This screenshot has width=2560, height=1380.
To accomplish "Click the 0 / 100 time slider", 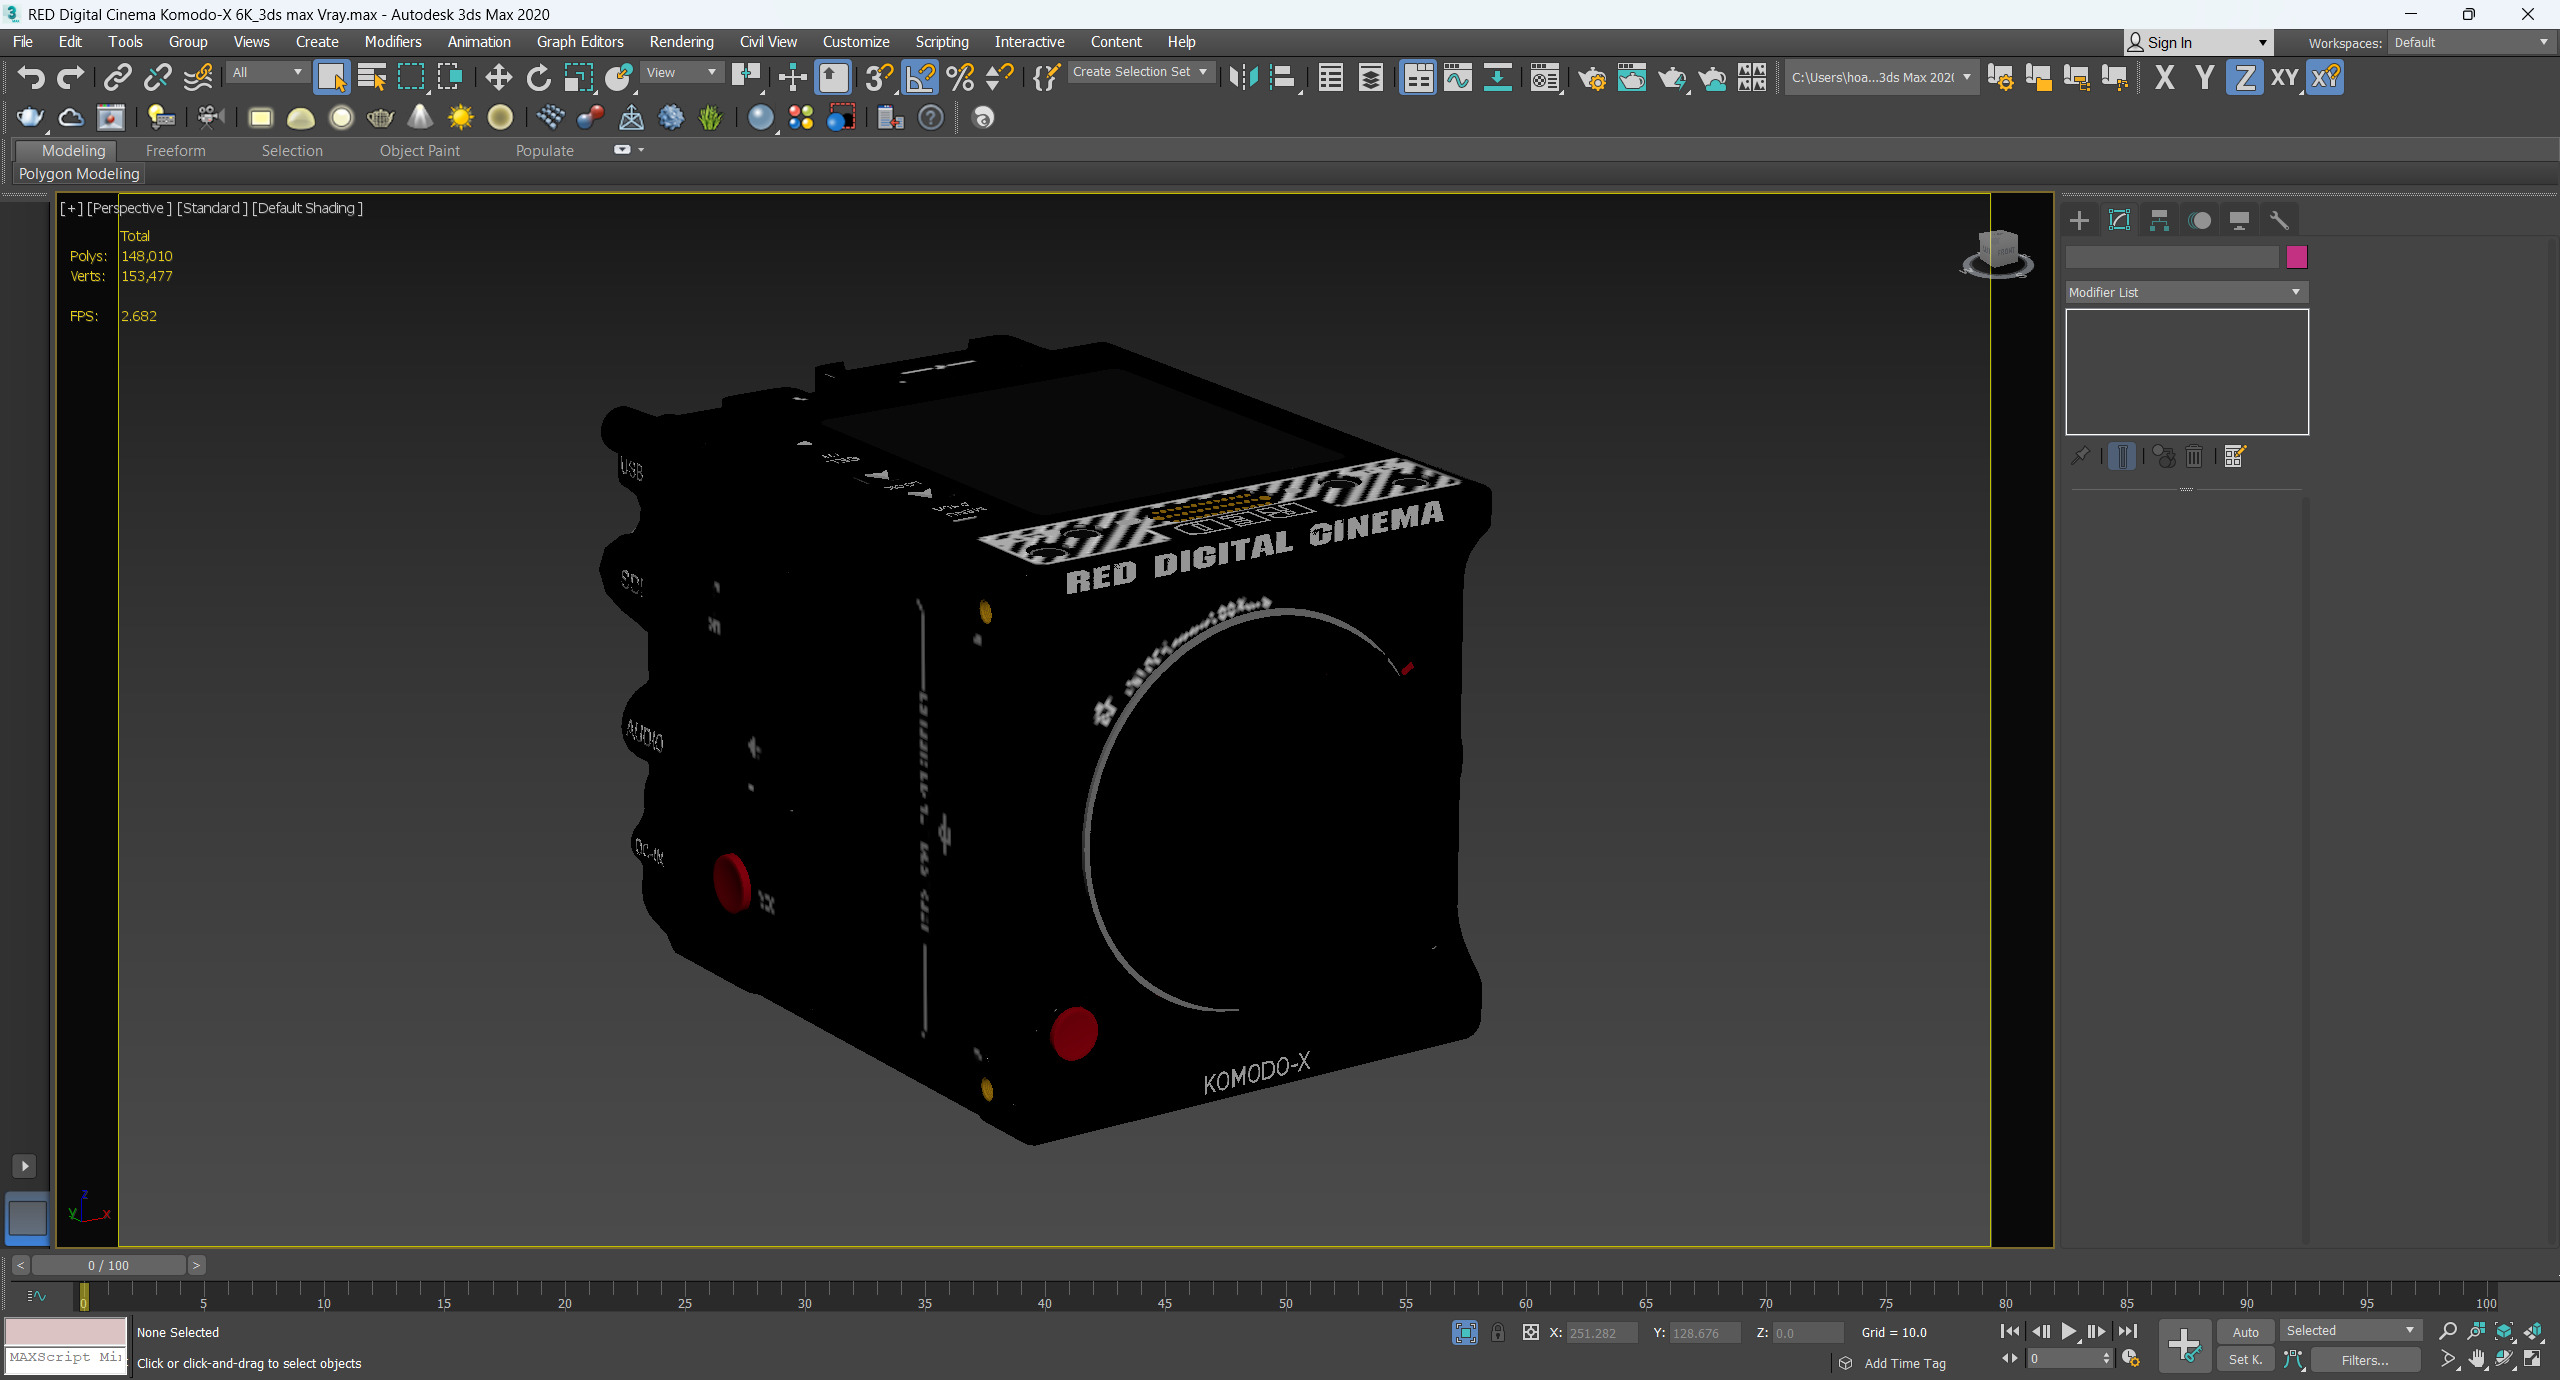I will [108, 1265].
